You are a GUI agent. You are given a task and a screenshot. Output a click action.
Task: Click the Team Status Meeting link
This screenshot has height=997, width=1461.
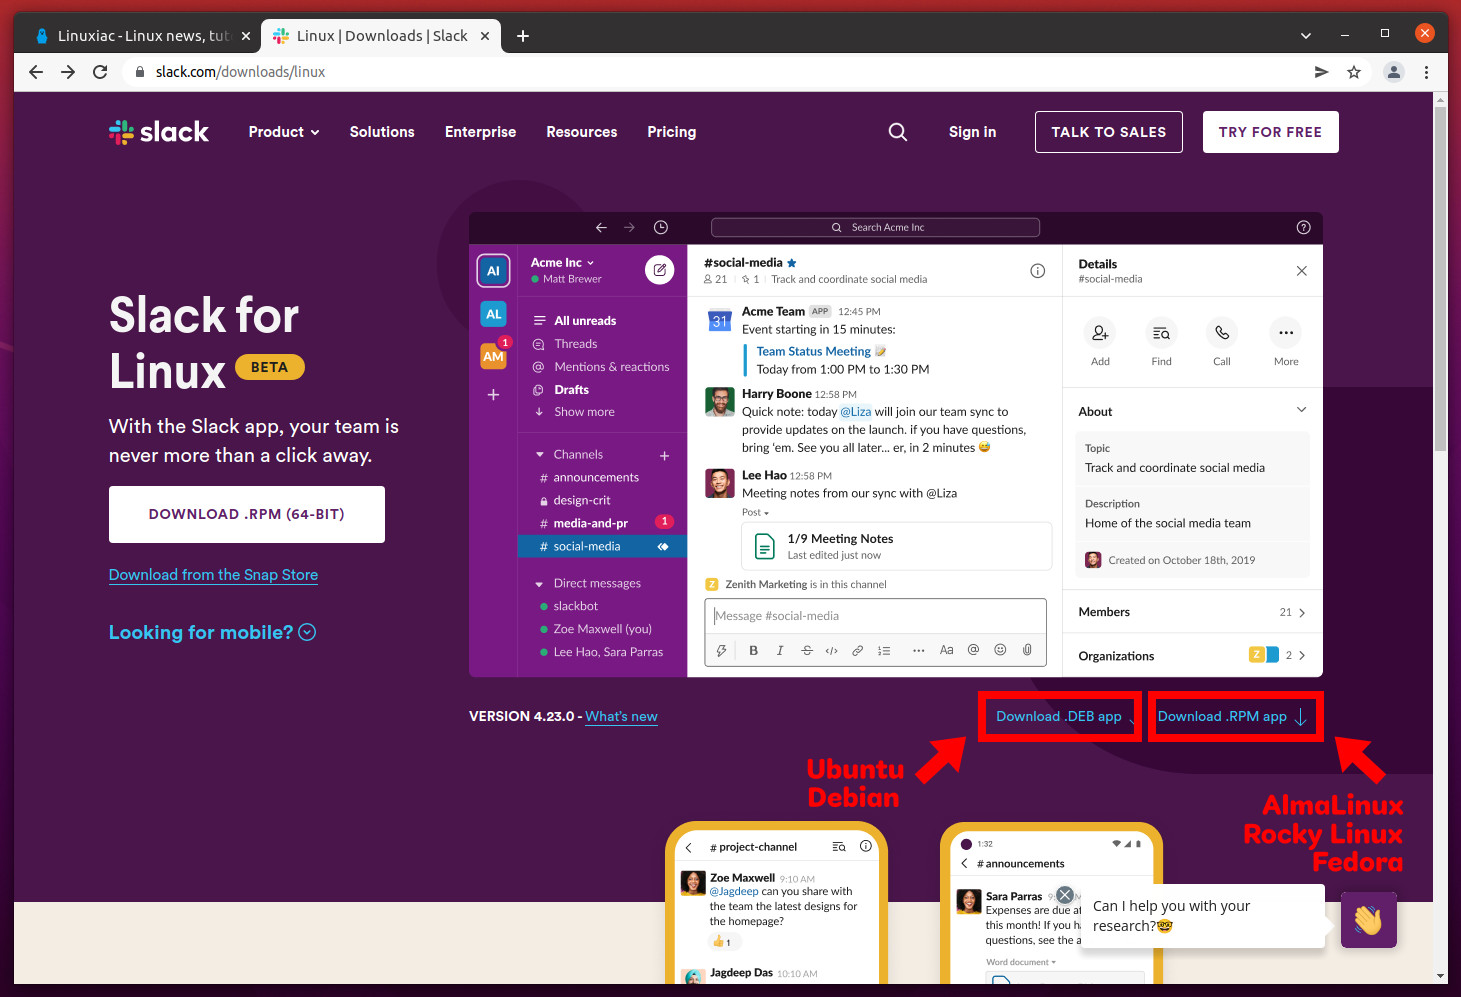pos(813,352)
